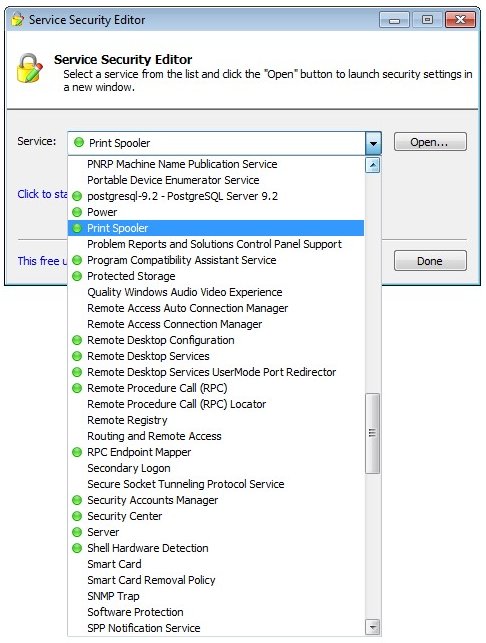The image size is (486, 643).
Task: Click the scroll down arrow of the list
Action: click(372, 627)
